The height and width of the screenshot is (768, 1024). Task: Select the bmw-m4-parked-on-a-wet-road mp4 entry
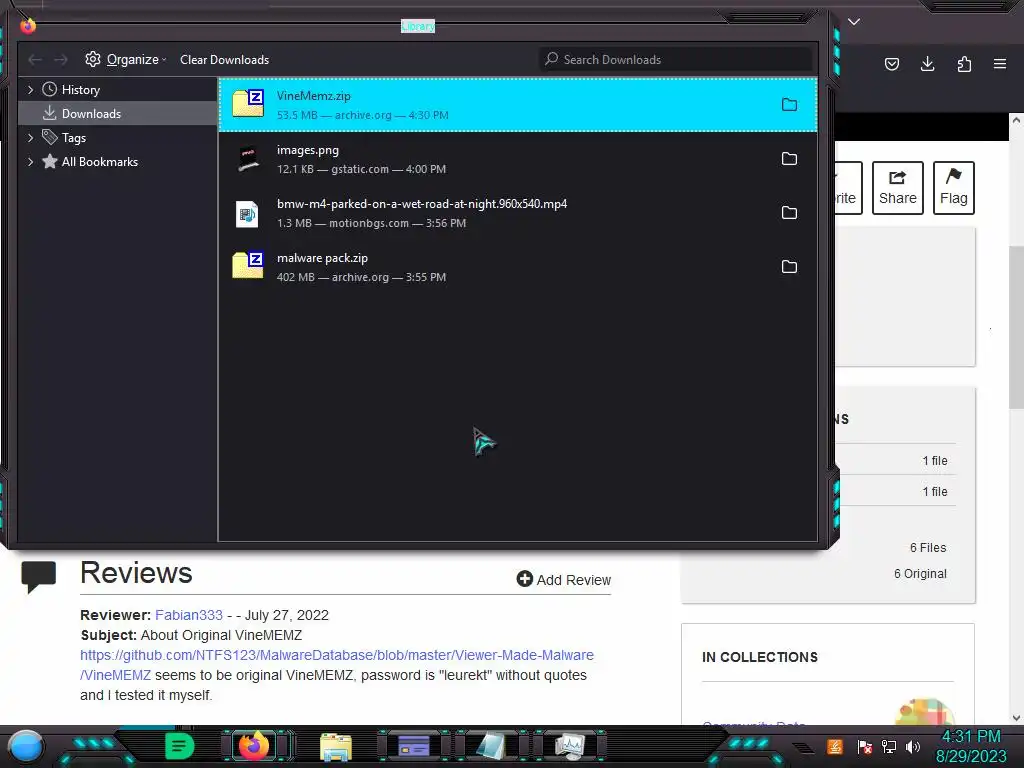[x=518, y=213]
